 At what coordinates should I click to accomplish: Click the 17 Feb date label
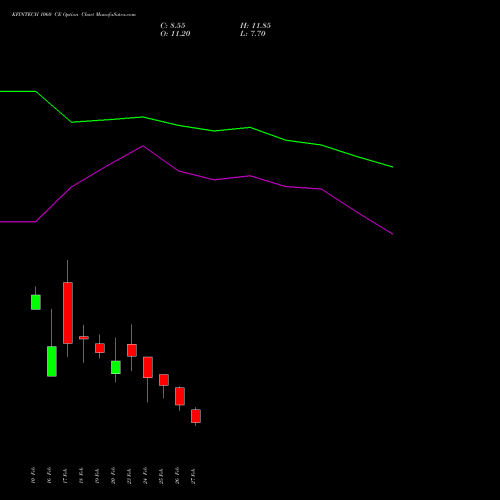coord(65,475)
